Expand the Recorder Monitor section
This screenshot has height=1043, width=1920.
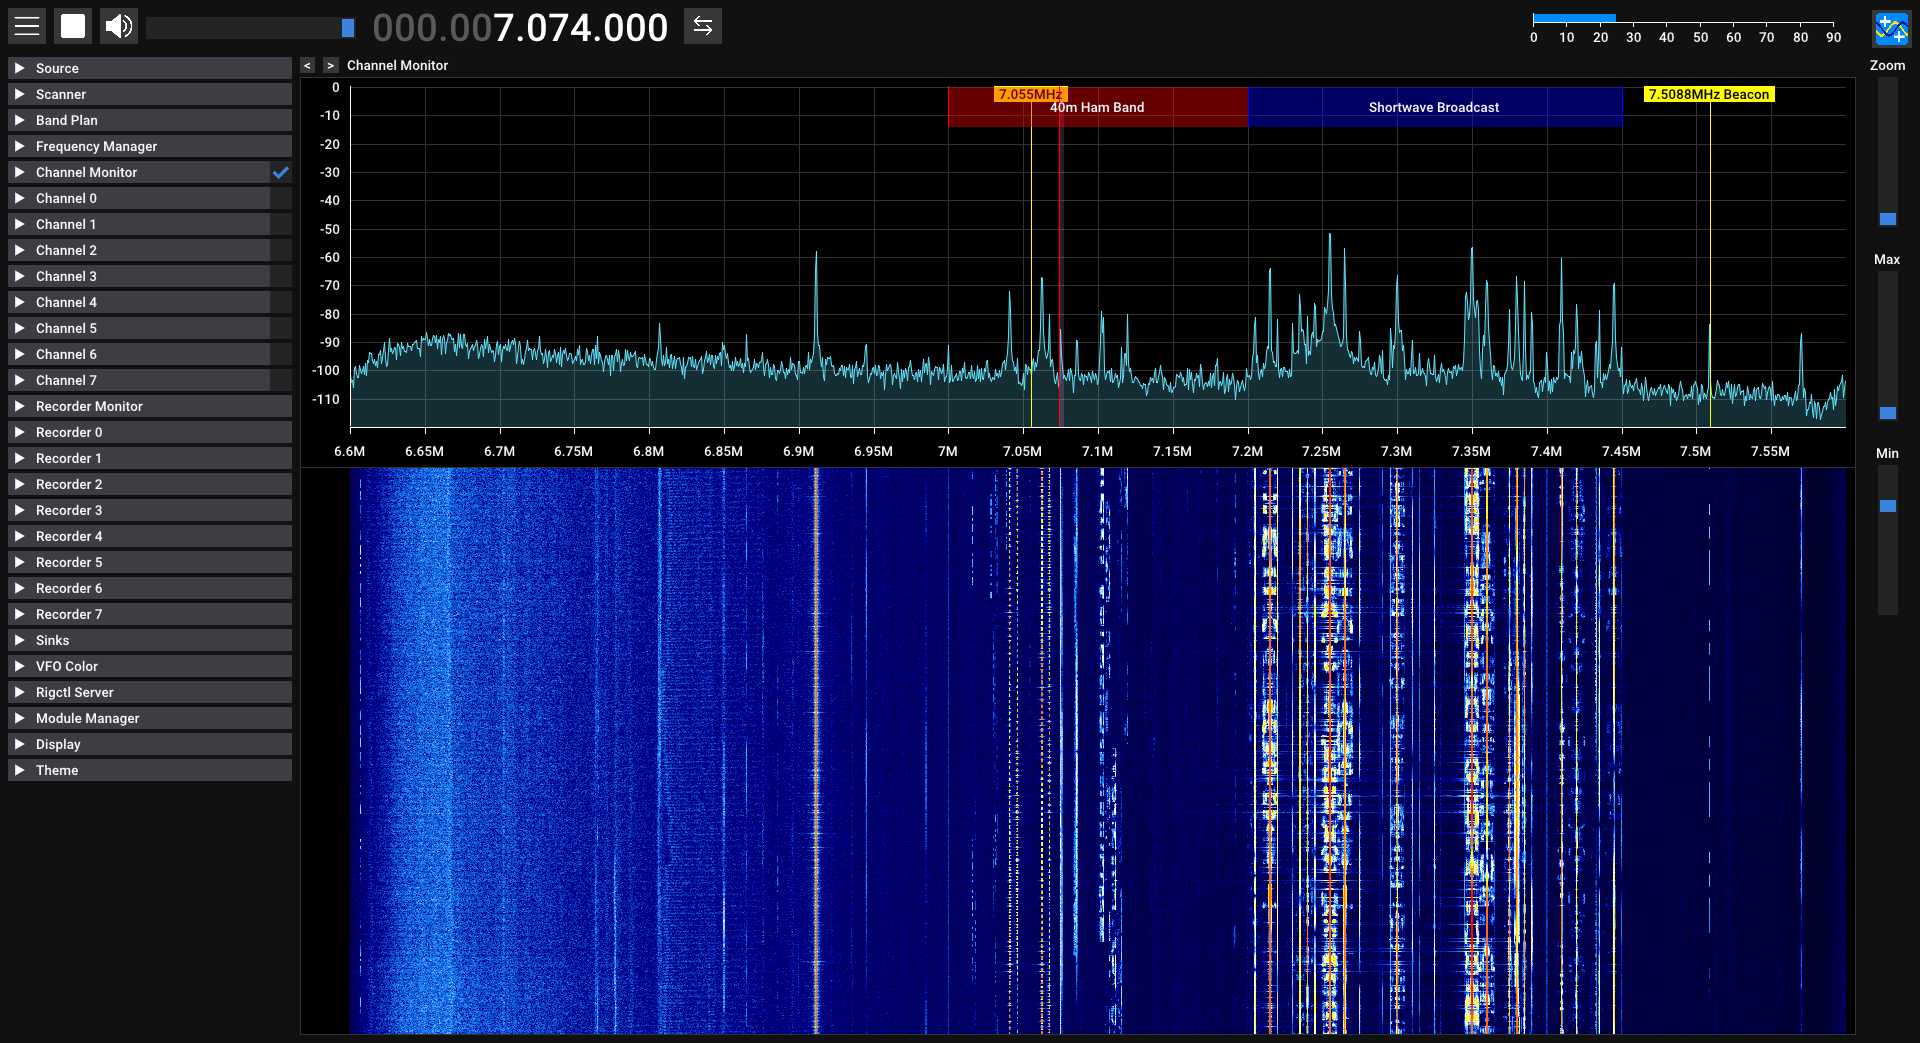(89, 406)
